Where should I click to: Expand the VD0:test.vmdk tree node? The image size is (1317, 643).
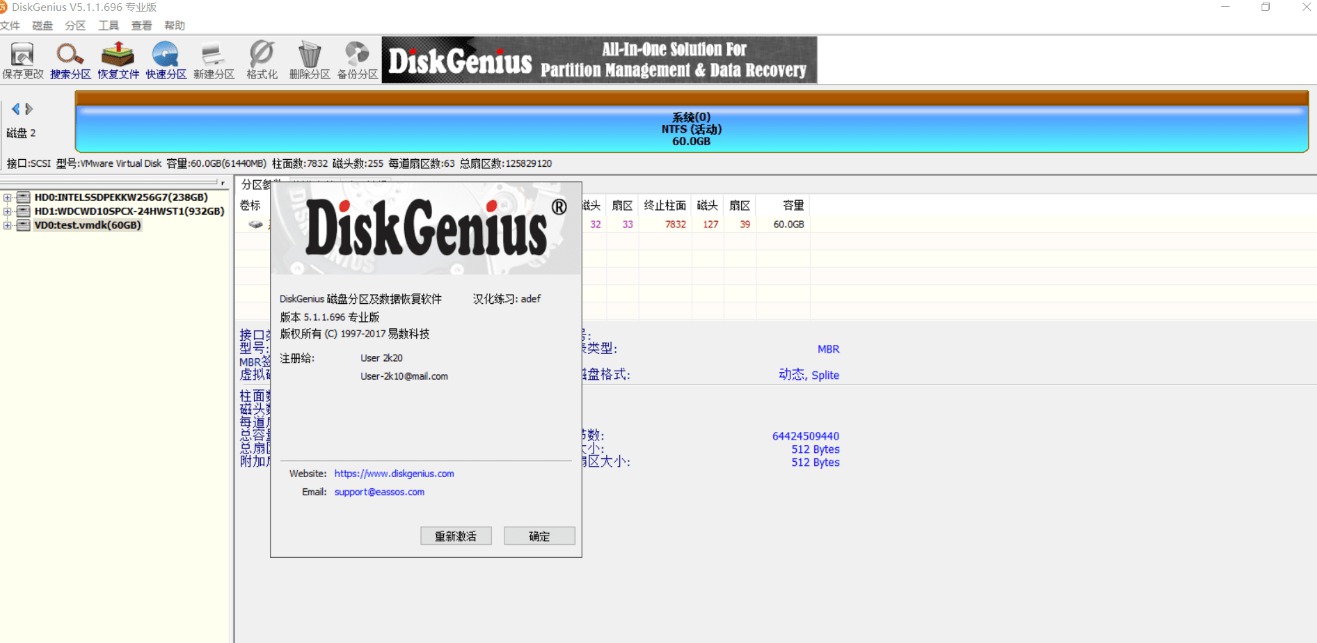pyautogui.click(x=8, y=225)
